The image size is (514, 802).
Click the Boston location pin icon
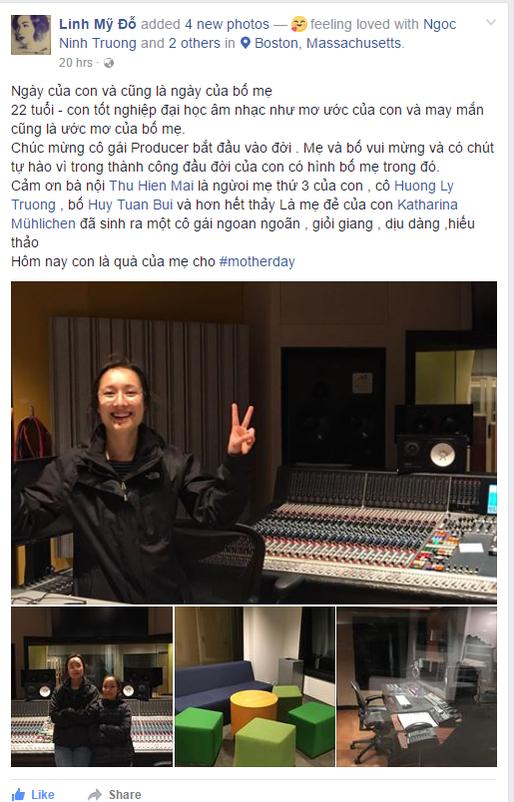tap(245, 43)
